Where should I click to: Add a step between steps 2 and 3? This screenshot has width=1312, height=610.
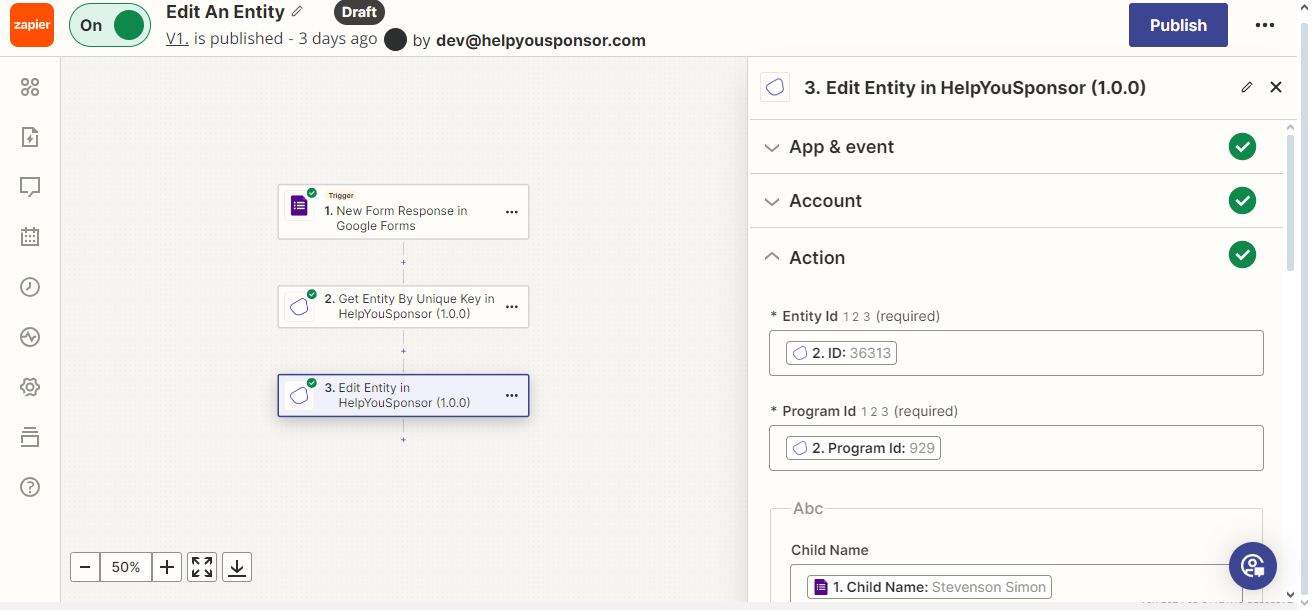coord(403,351)
